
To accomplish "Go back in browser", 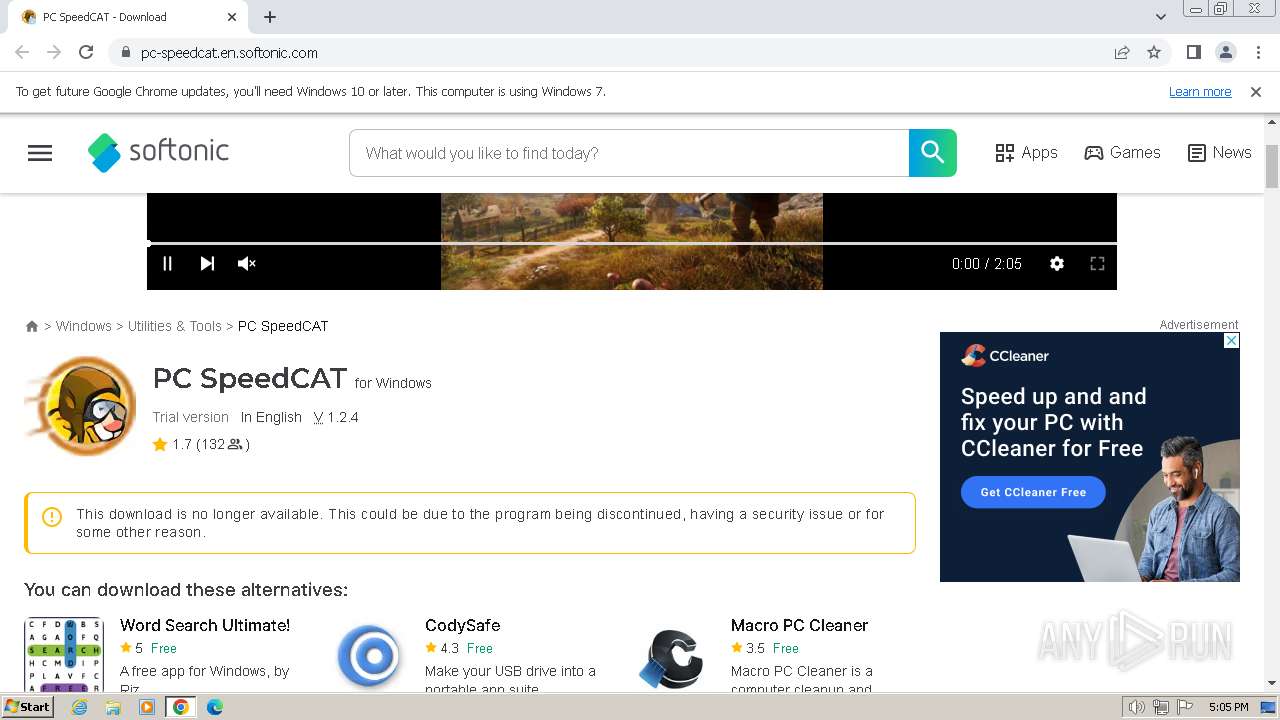I will coord(22,53).
